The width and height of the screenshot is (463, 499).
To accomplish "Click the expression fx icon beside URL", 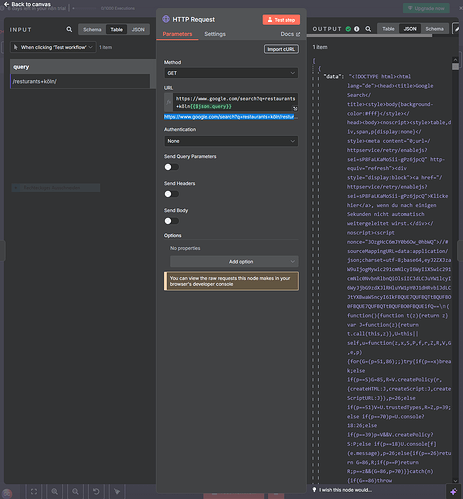I will tap(169, 102).
